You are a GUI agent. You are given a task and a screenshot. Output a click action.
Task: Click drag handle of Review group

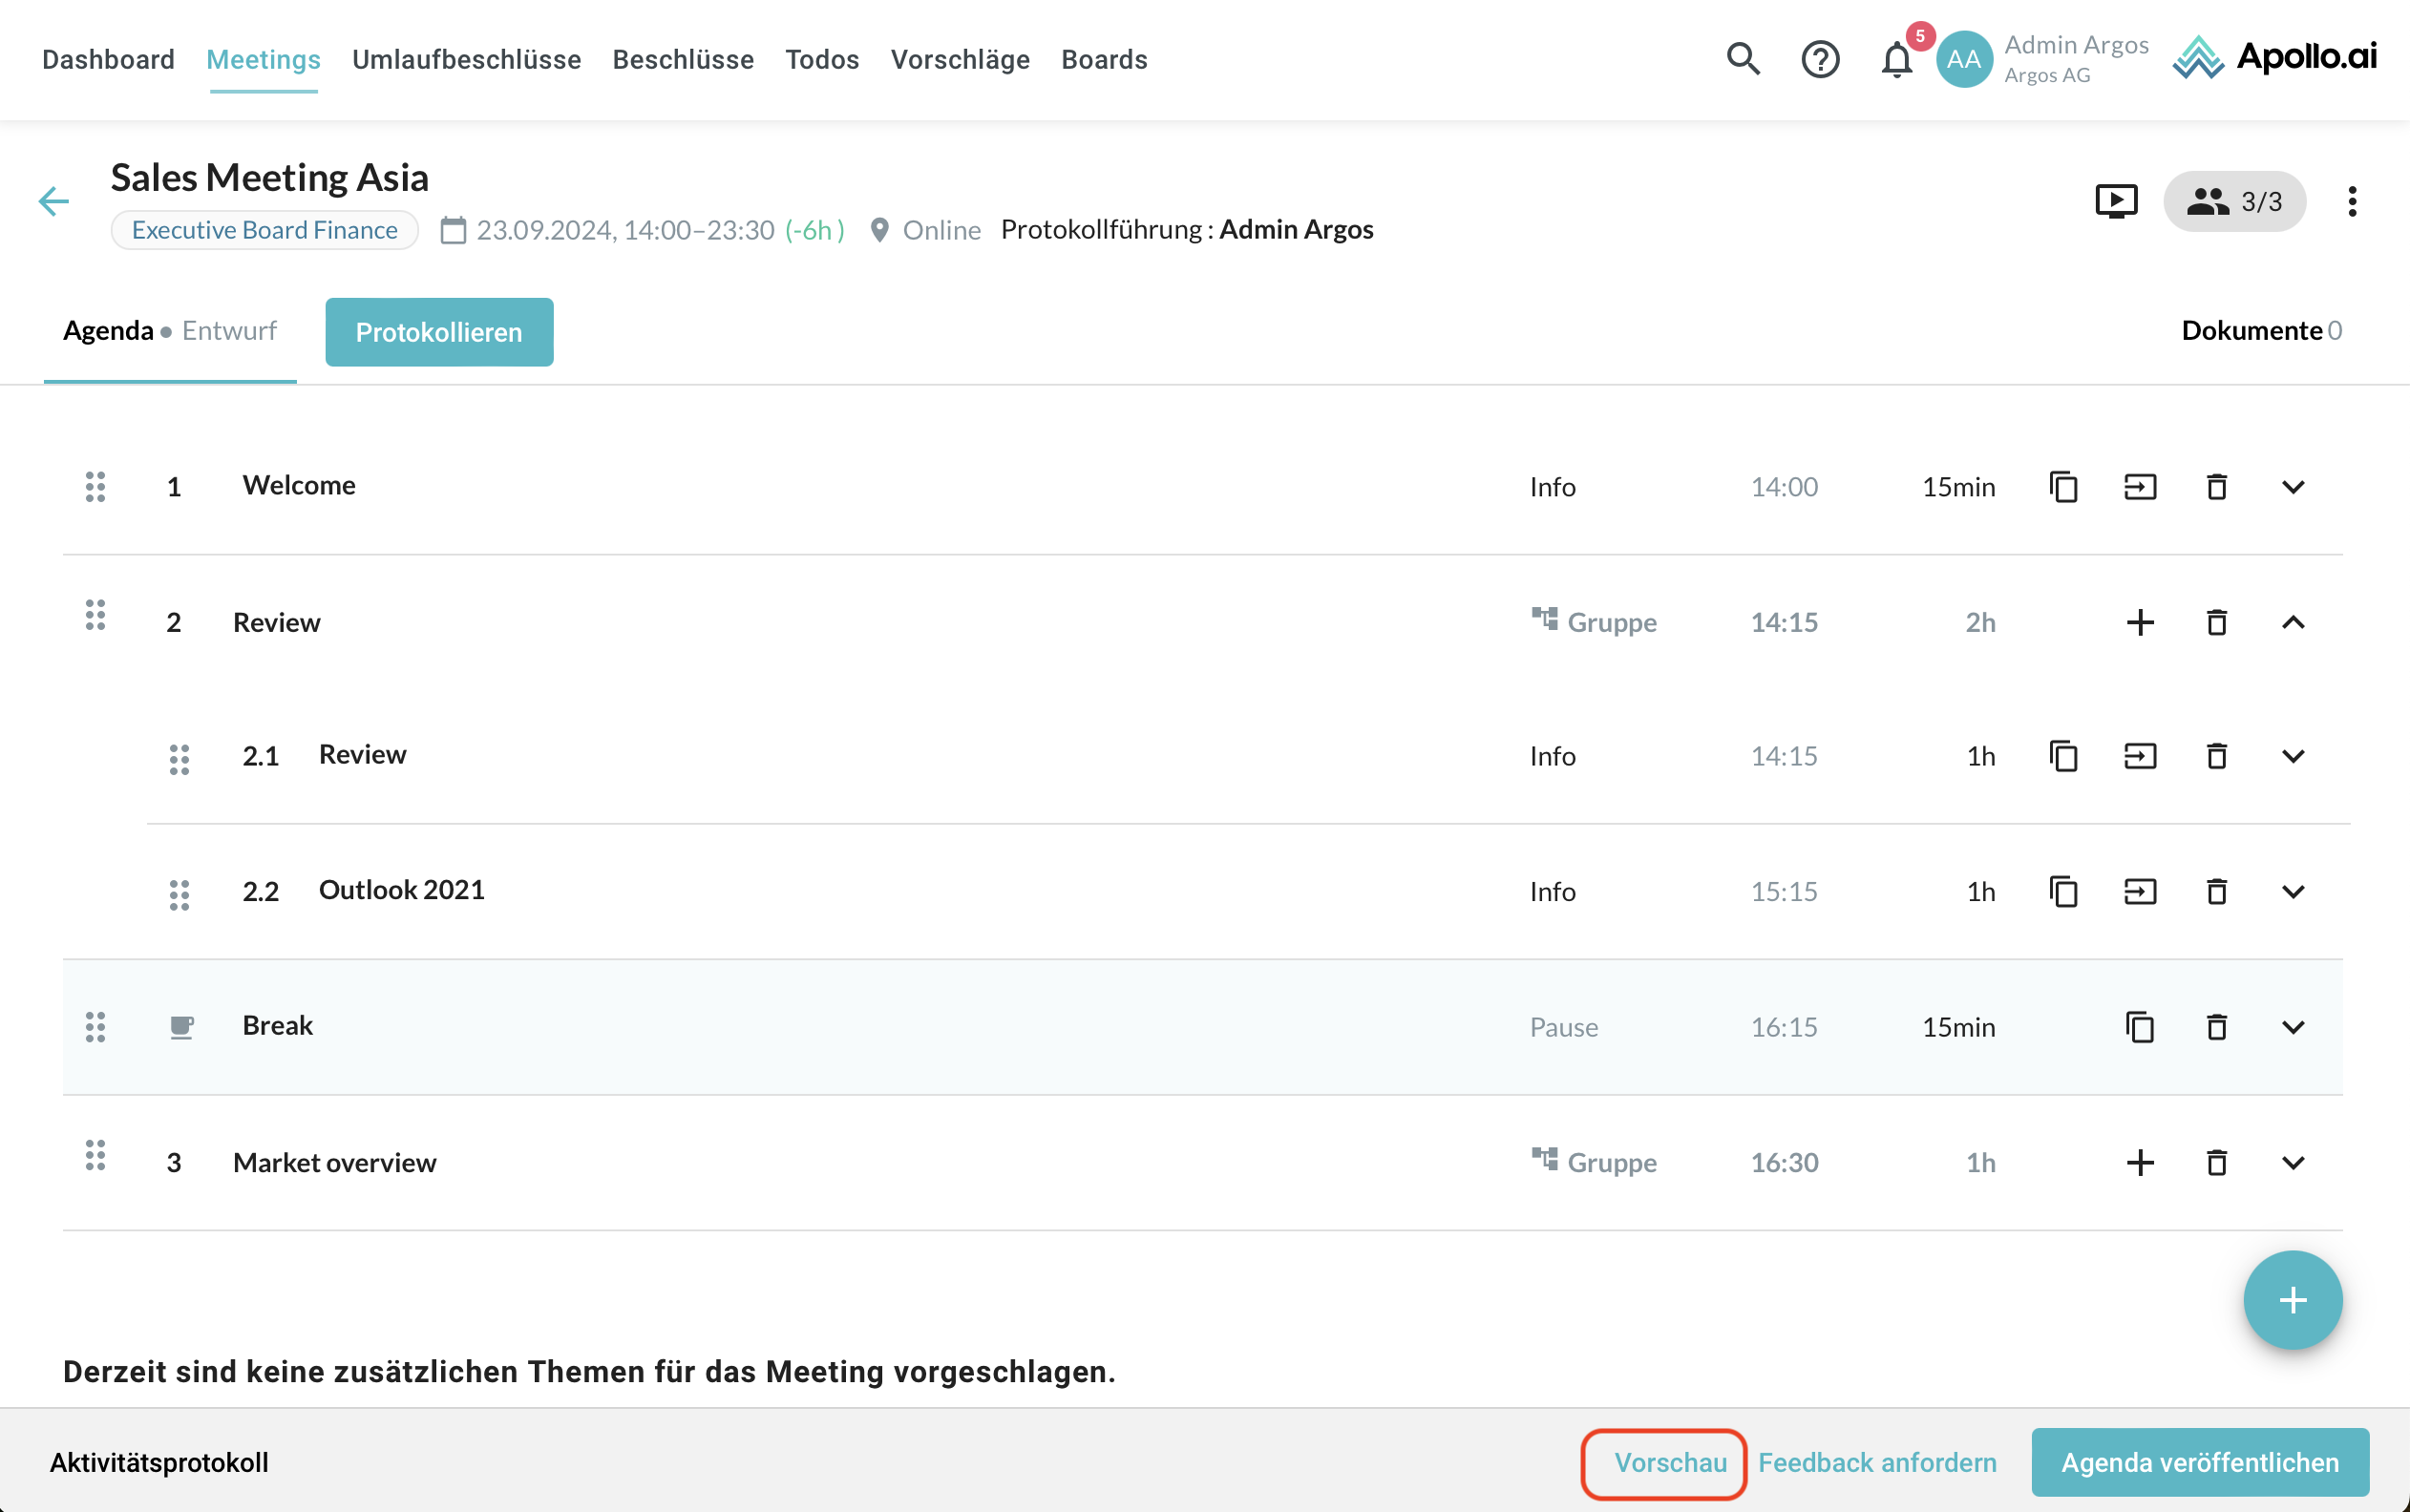(x=95, y=615)
